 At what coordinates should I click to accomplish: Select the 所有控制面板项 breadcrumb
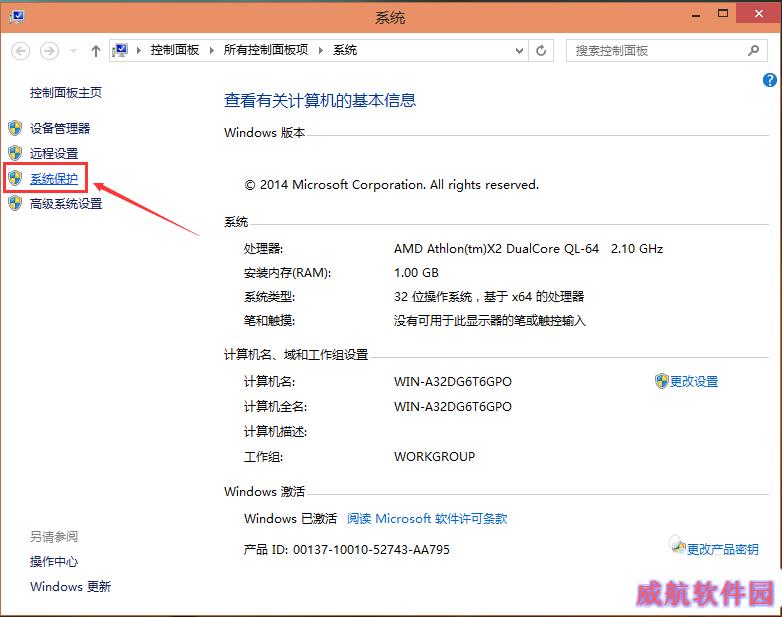(x=265, y=50)
